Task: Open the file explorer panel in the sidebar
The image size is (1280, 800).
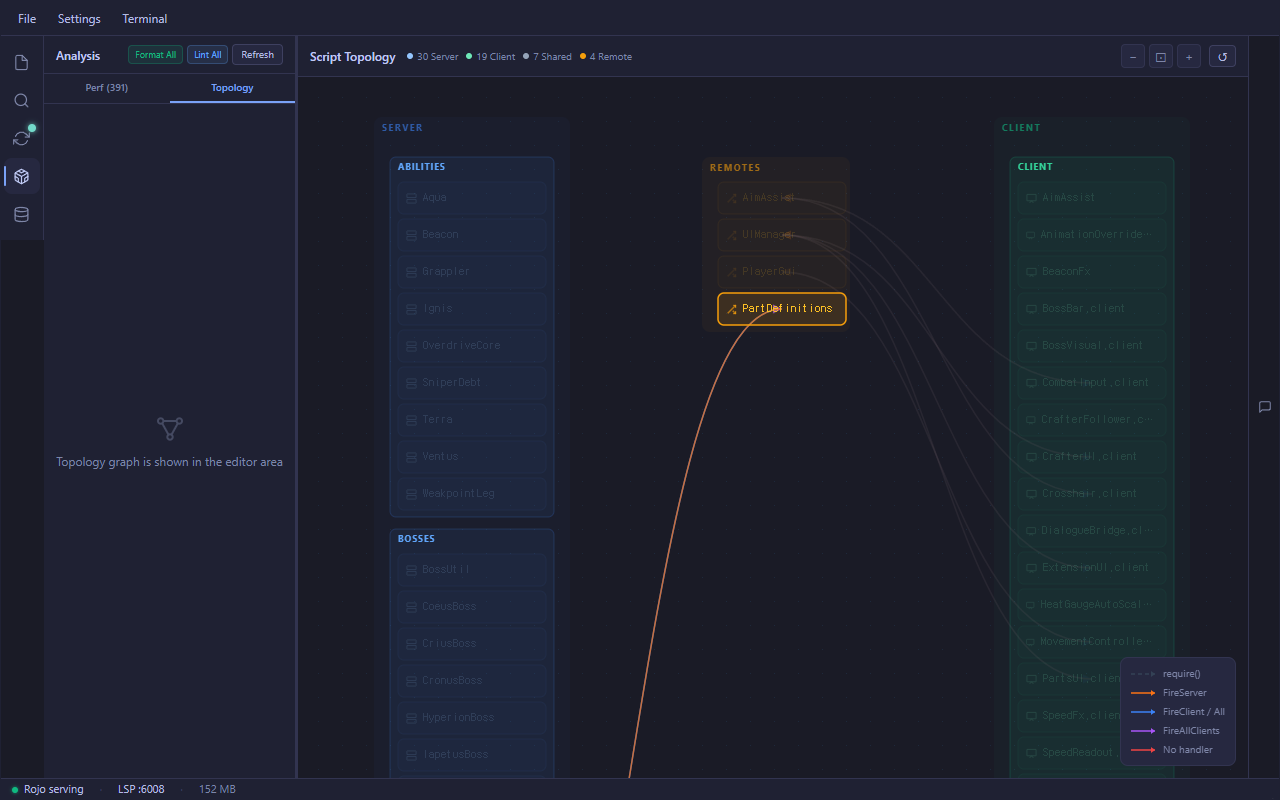Action: (x=20, y=61)
